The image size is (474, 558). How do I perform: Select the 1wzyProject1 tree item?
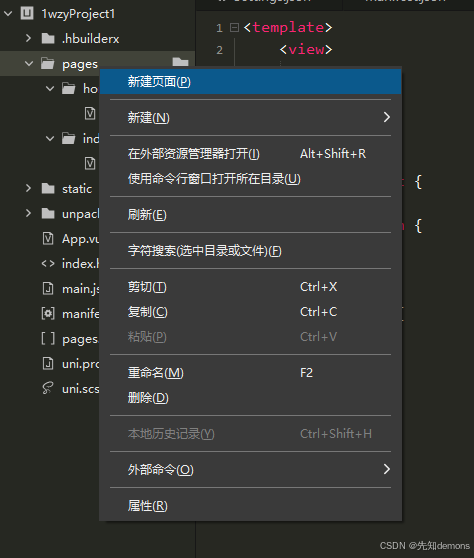[78, 14]
